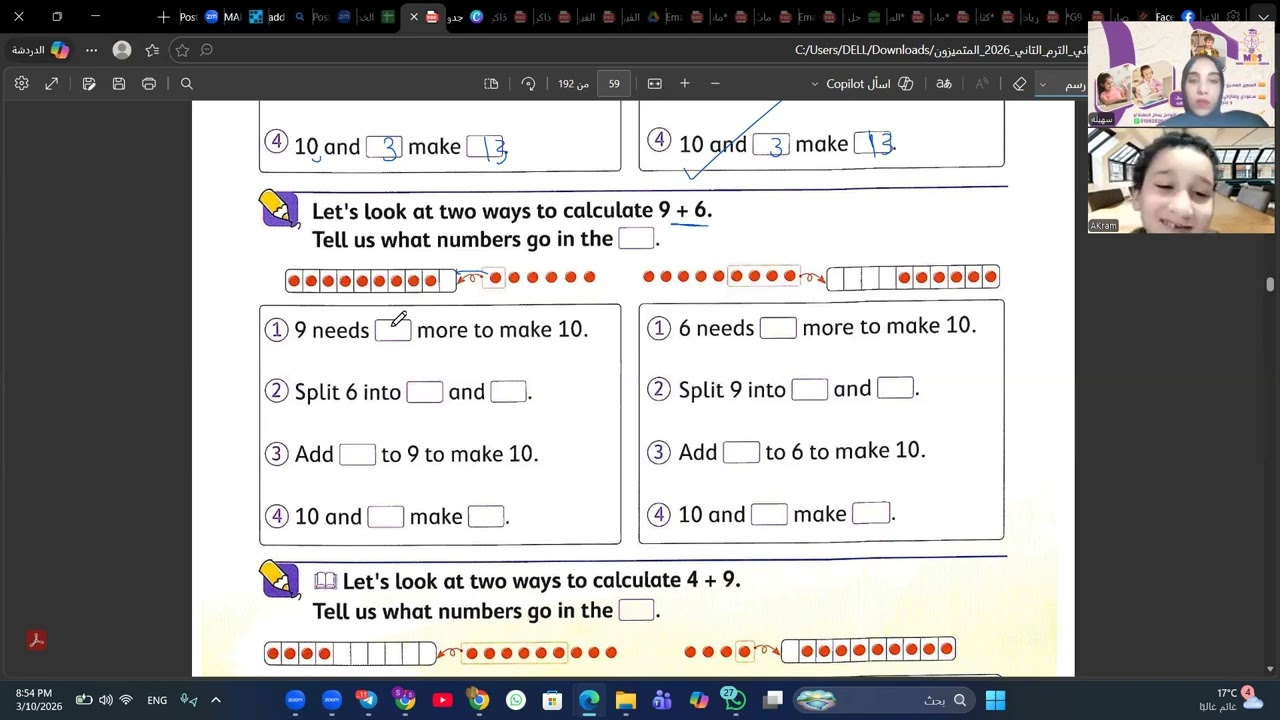Open Microsoft Teams on taskbar
Image resolution: width=1280 pixels, height=720 pixels.
click(x=662, y=700)
